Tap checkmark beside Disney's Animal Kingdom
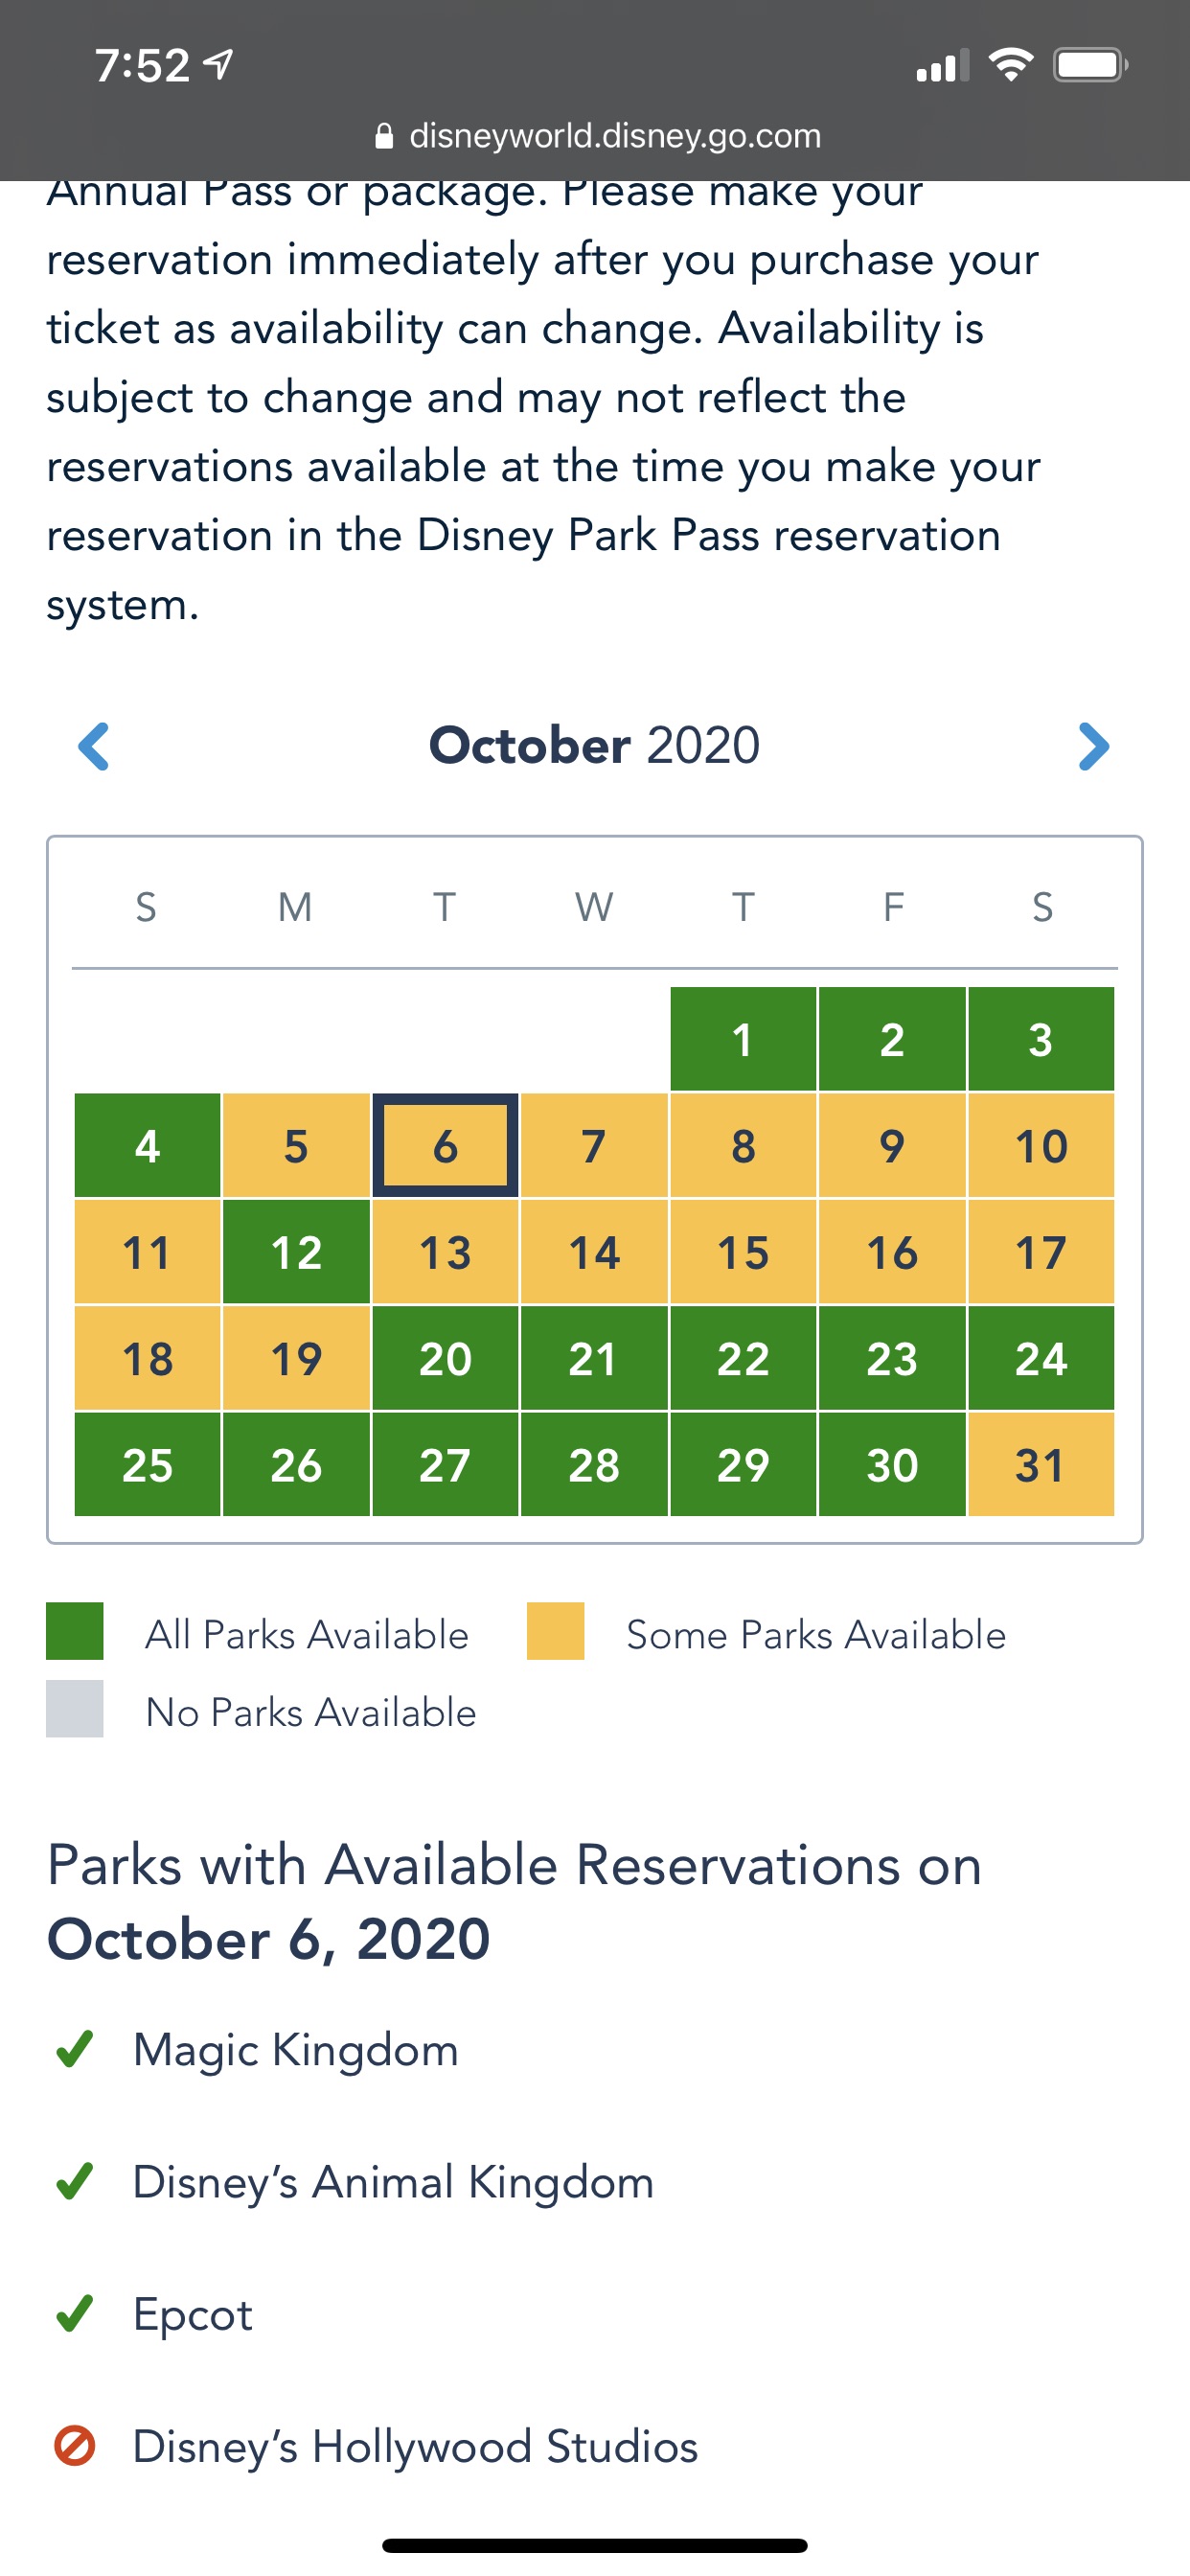The image size is (1190, 2576). 75,2181
